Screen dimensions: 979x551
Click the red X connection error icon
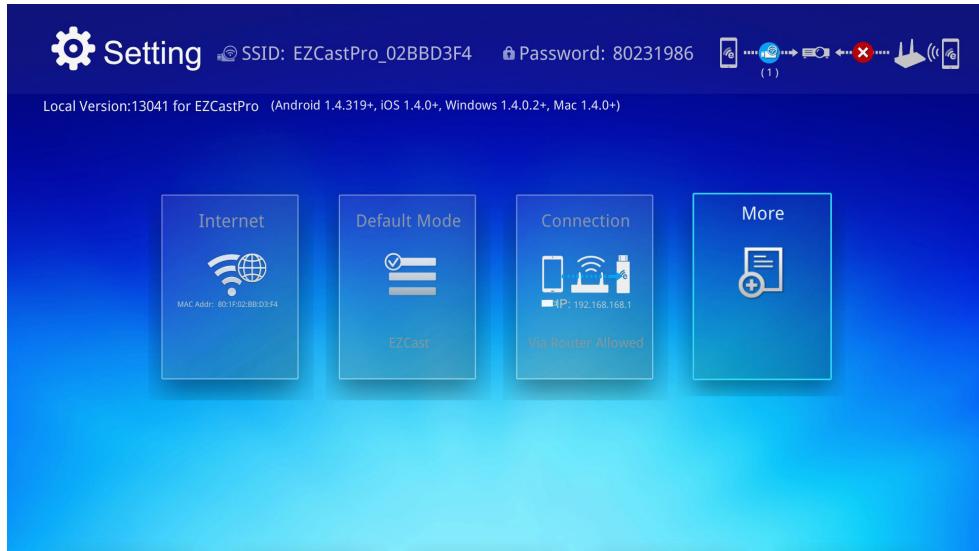point(863,52)
